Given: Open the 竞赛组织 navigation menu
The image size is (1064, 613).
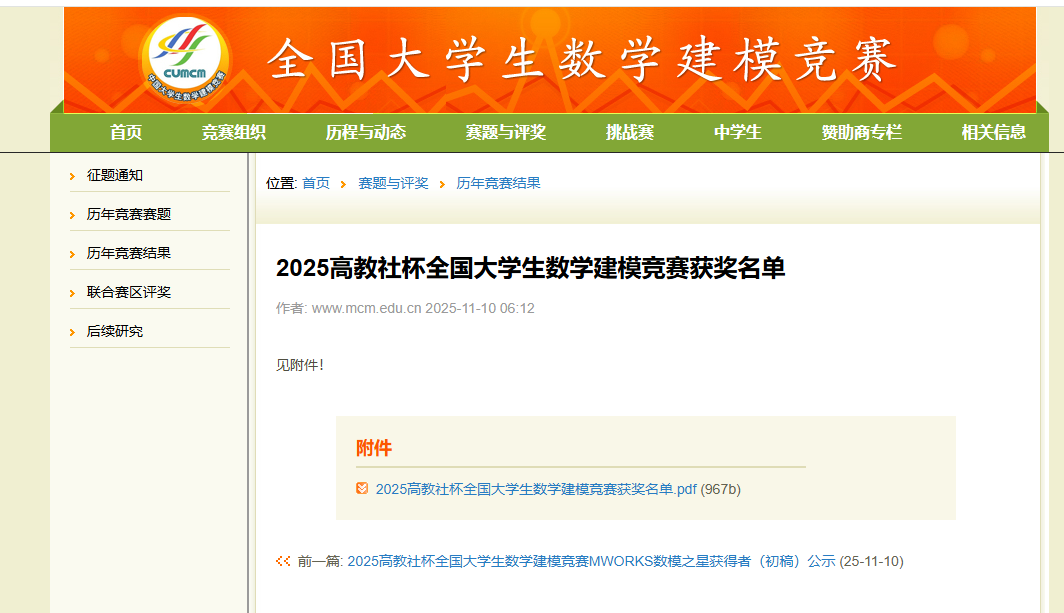Looking at the screenshot, I should [x=234, y=132].
